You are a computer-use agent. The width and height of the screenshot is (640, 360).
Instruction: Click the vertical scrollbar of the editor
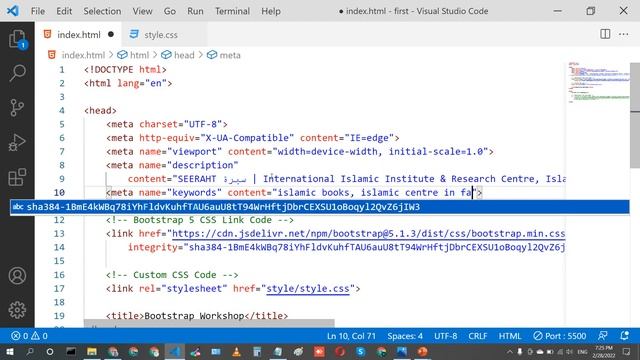(x=635, y=115)
